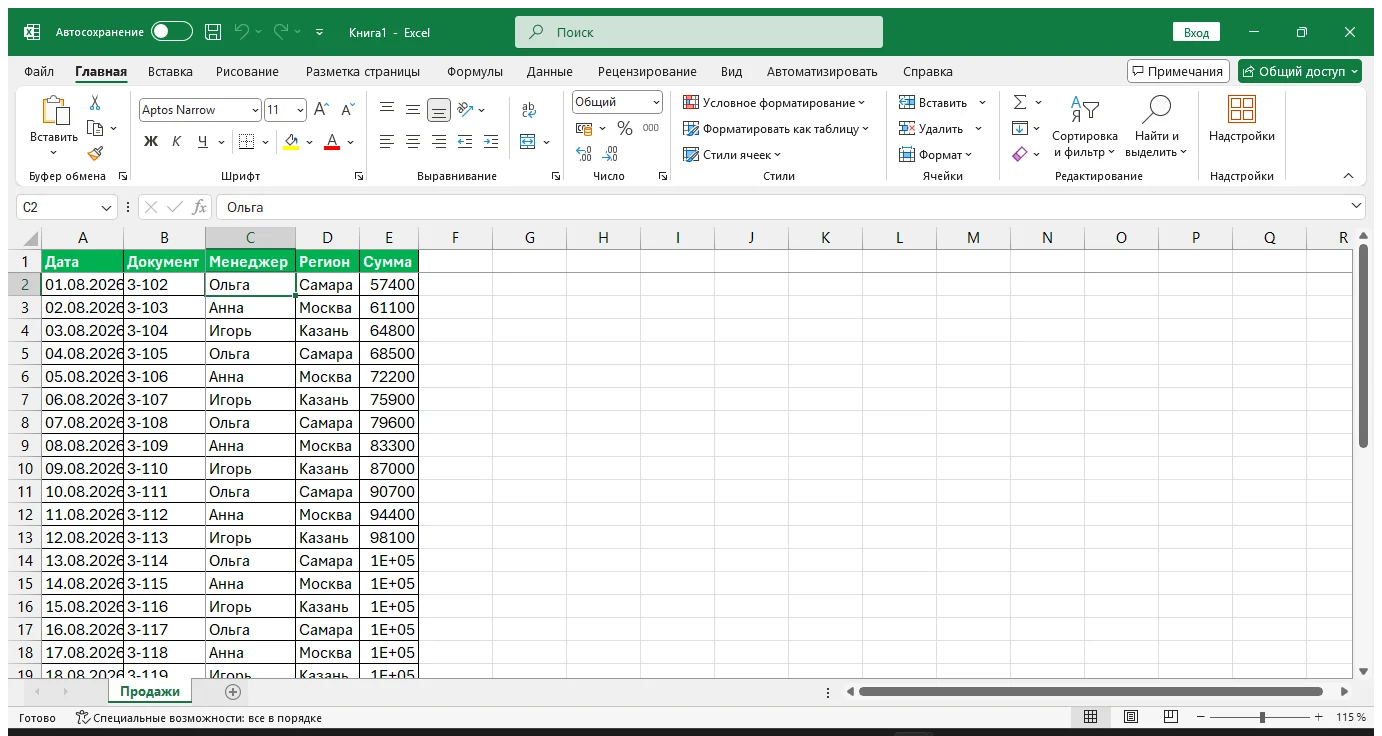Expand the formula bar
The height and width of the screenshot is (736, 1382).
(1356, 207)
